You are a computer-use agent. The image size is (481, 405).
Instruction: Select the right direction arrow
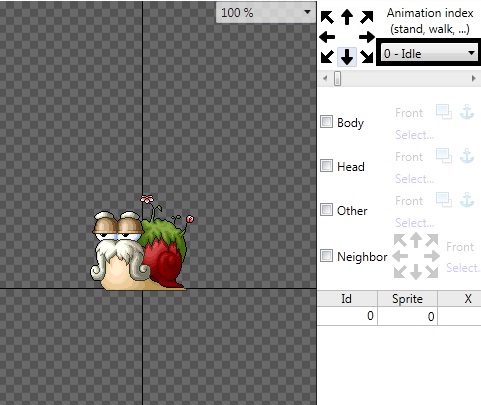pyautogui.click(x=367, y=37)
